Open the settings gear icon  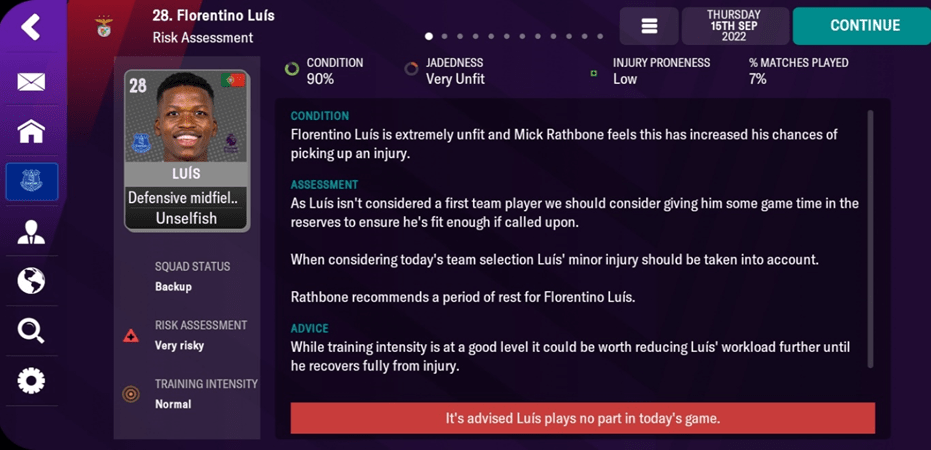(x=31, y=381)
